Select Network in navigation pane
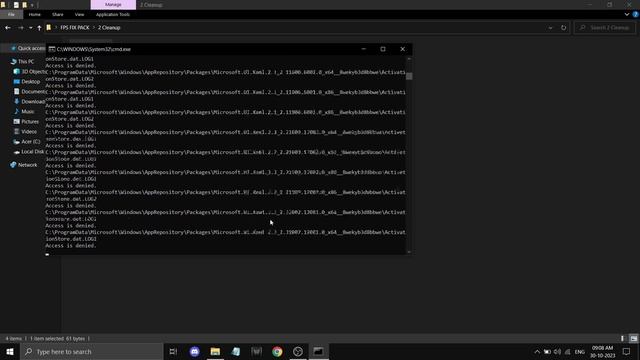The width and height of the screenshot is (640, 360). (x=24, y=165)
